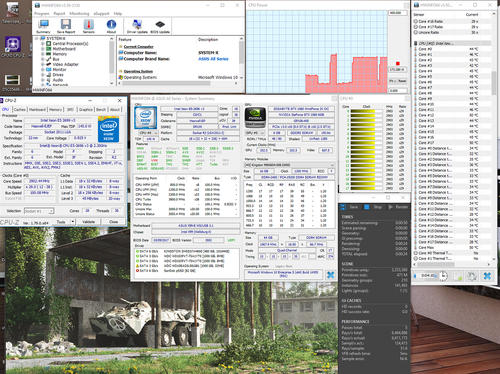
Task: Open the Help menu in HWiNFO64
Action: tap(118, 14)
